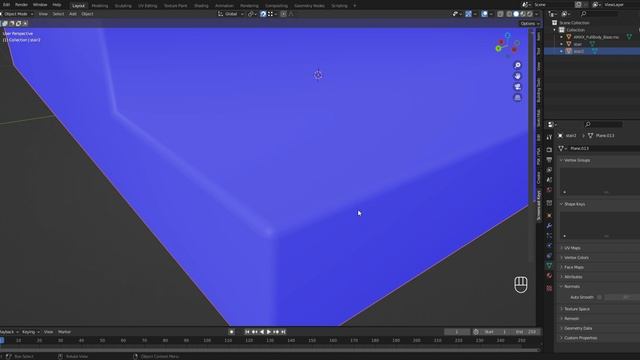Click the new scene icon in top bar
Viewport: 640px width, 360px height.
click(x=578, y=4)
